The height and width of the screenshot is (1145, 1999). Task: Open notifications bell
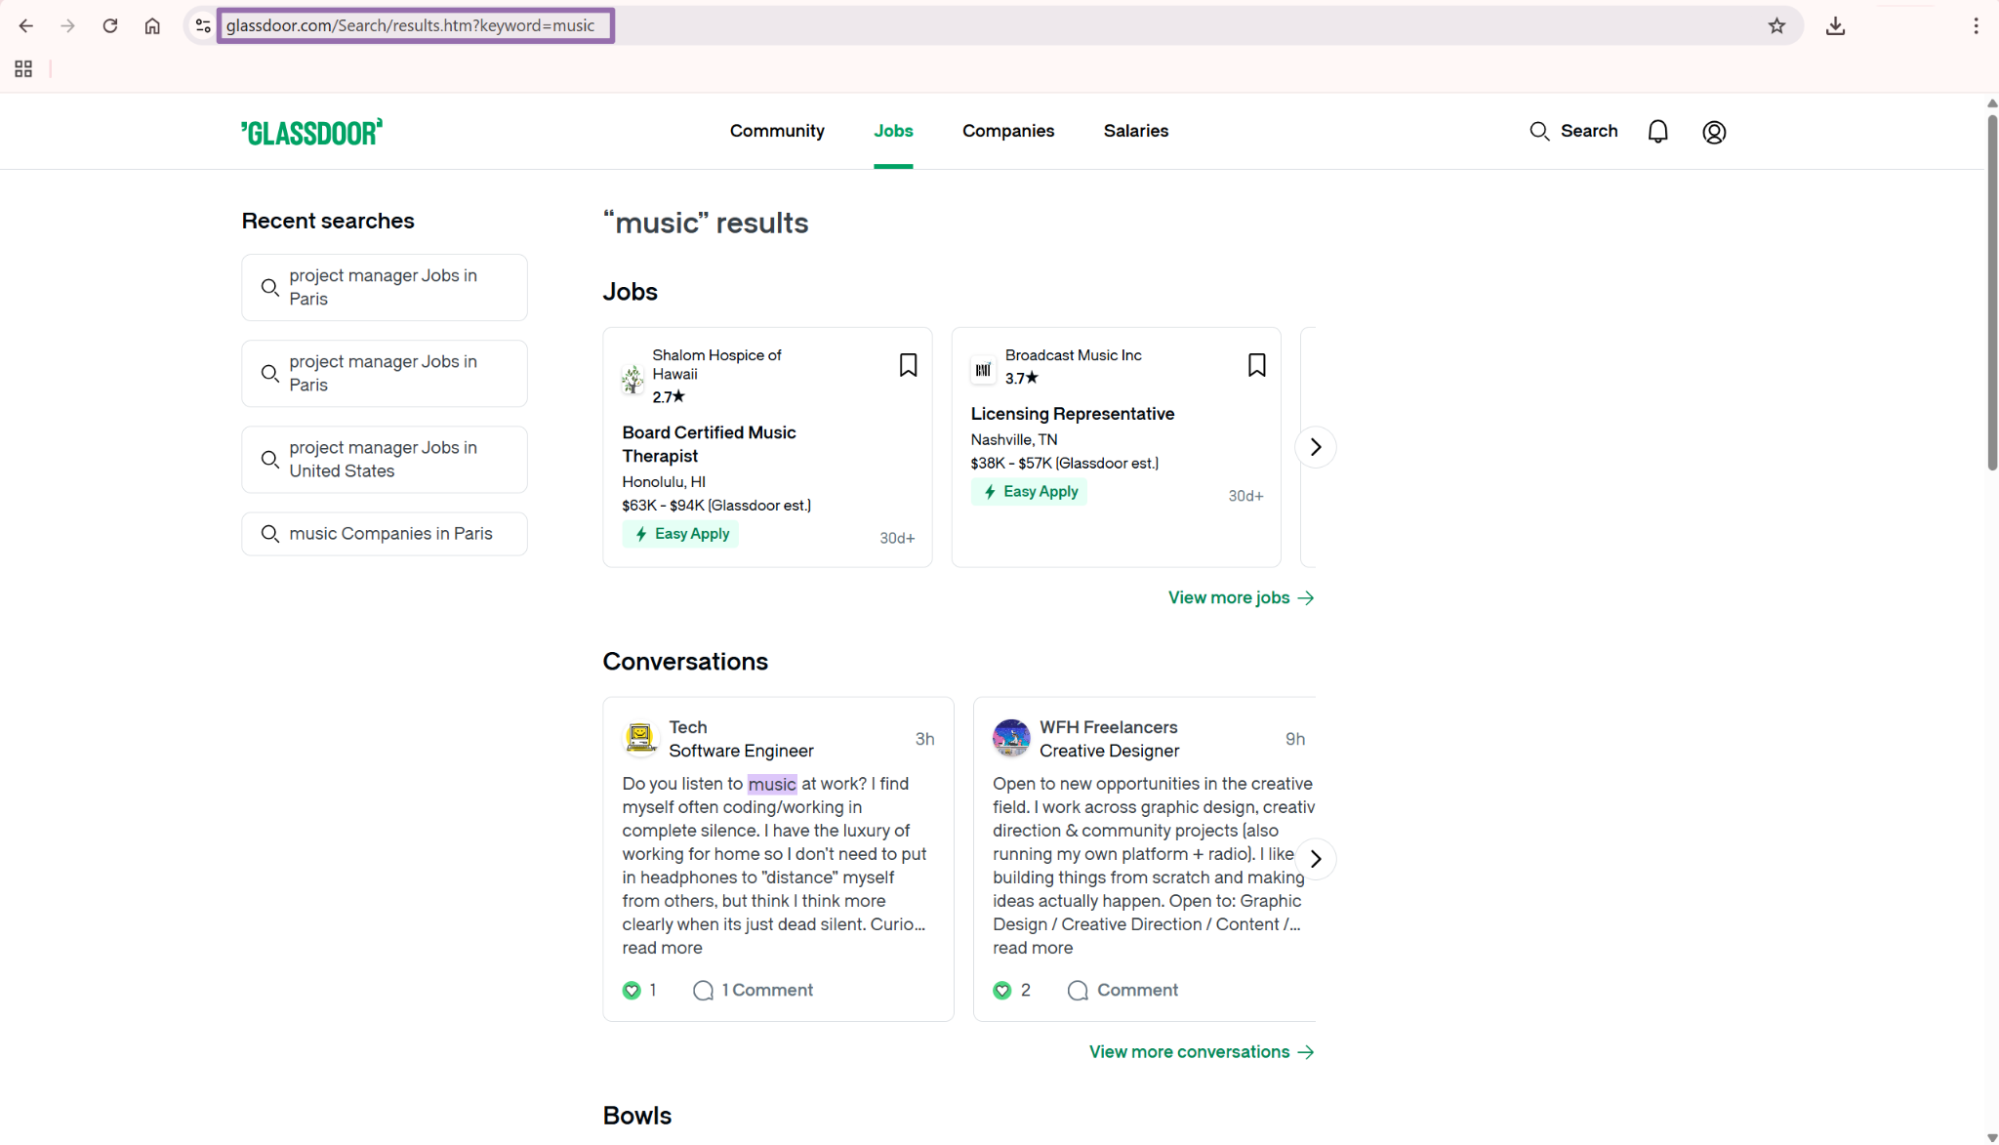point(1657,131)
